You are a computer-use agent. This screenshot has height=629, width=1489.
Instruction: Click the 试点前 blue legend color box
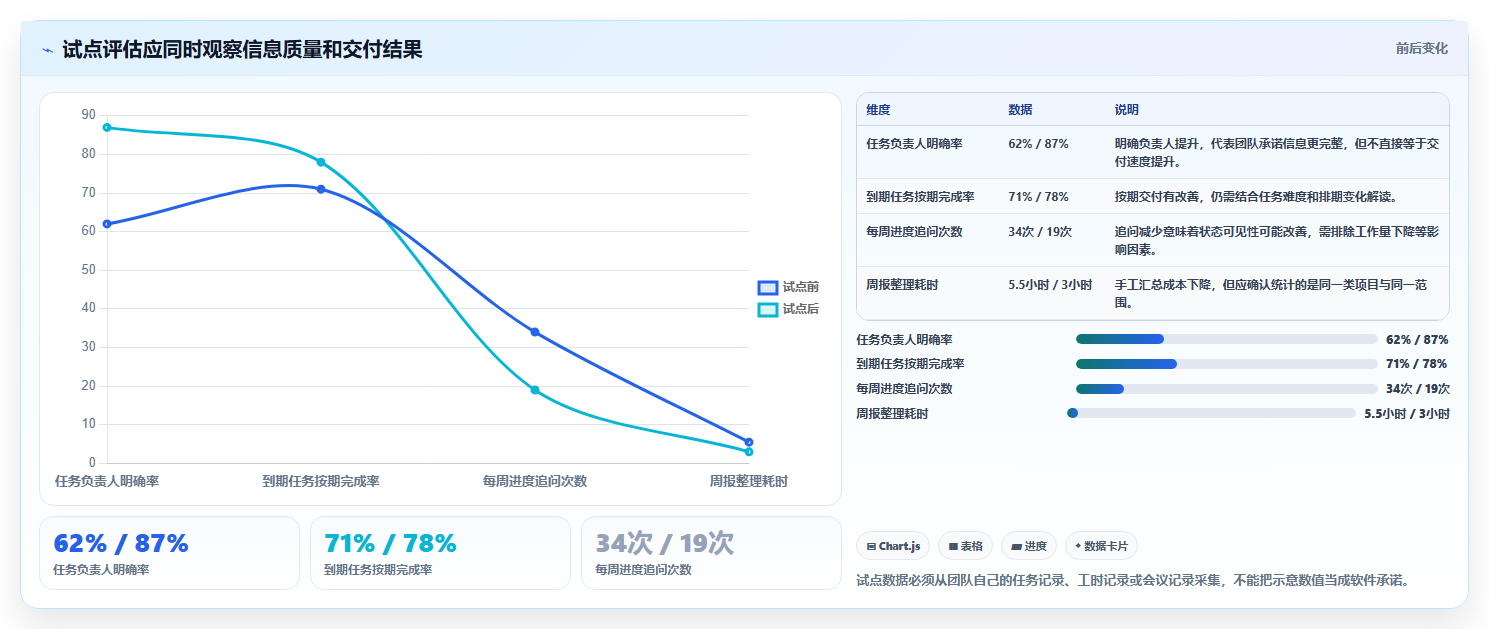click(768, 287)
